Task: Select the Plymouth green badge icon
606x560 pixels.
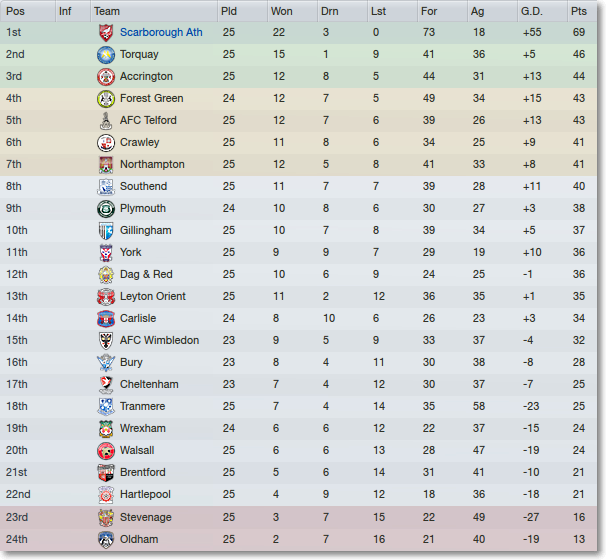Action: (106, 209)
